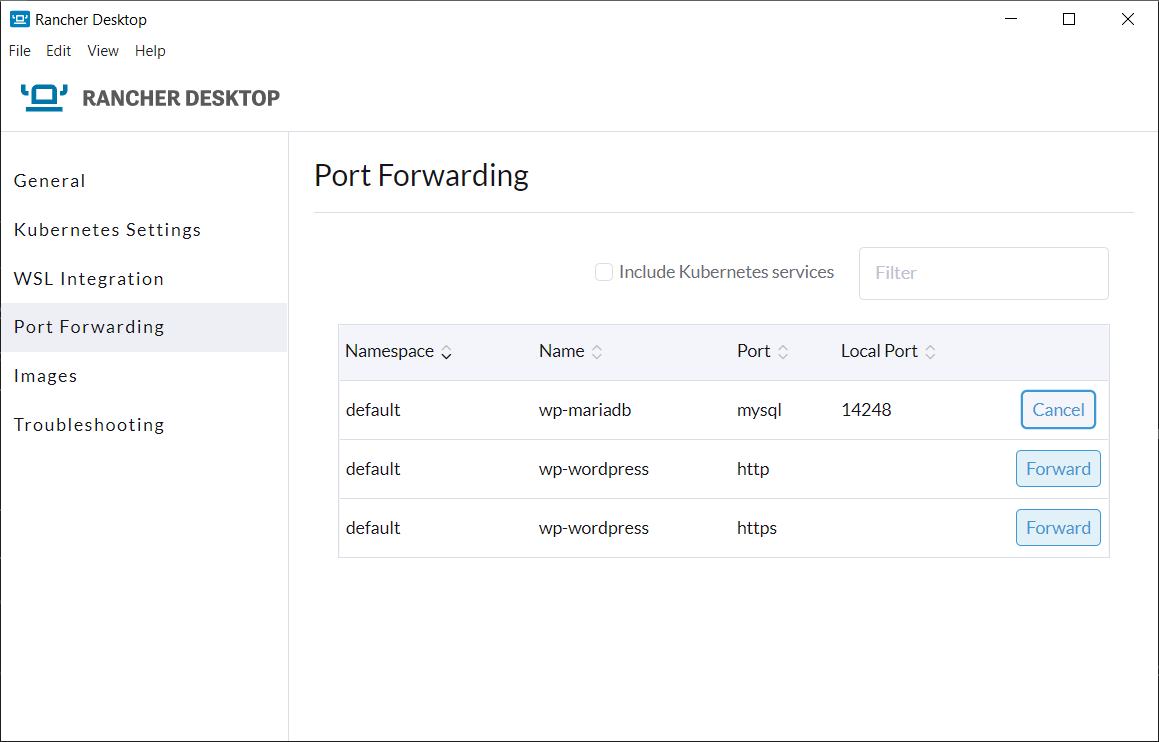
Task: Click the Rancher Desktop logo in header
Action: click(x=150, y=98)
